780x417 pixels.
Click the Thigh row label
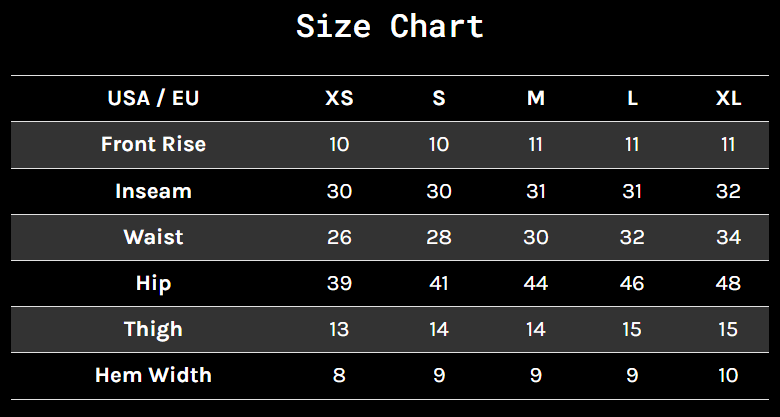153,329
